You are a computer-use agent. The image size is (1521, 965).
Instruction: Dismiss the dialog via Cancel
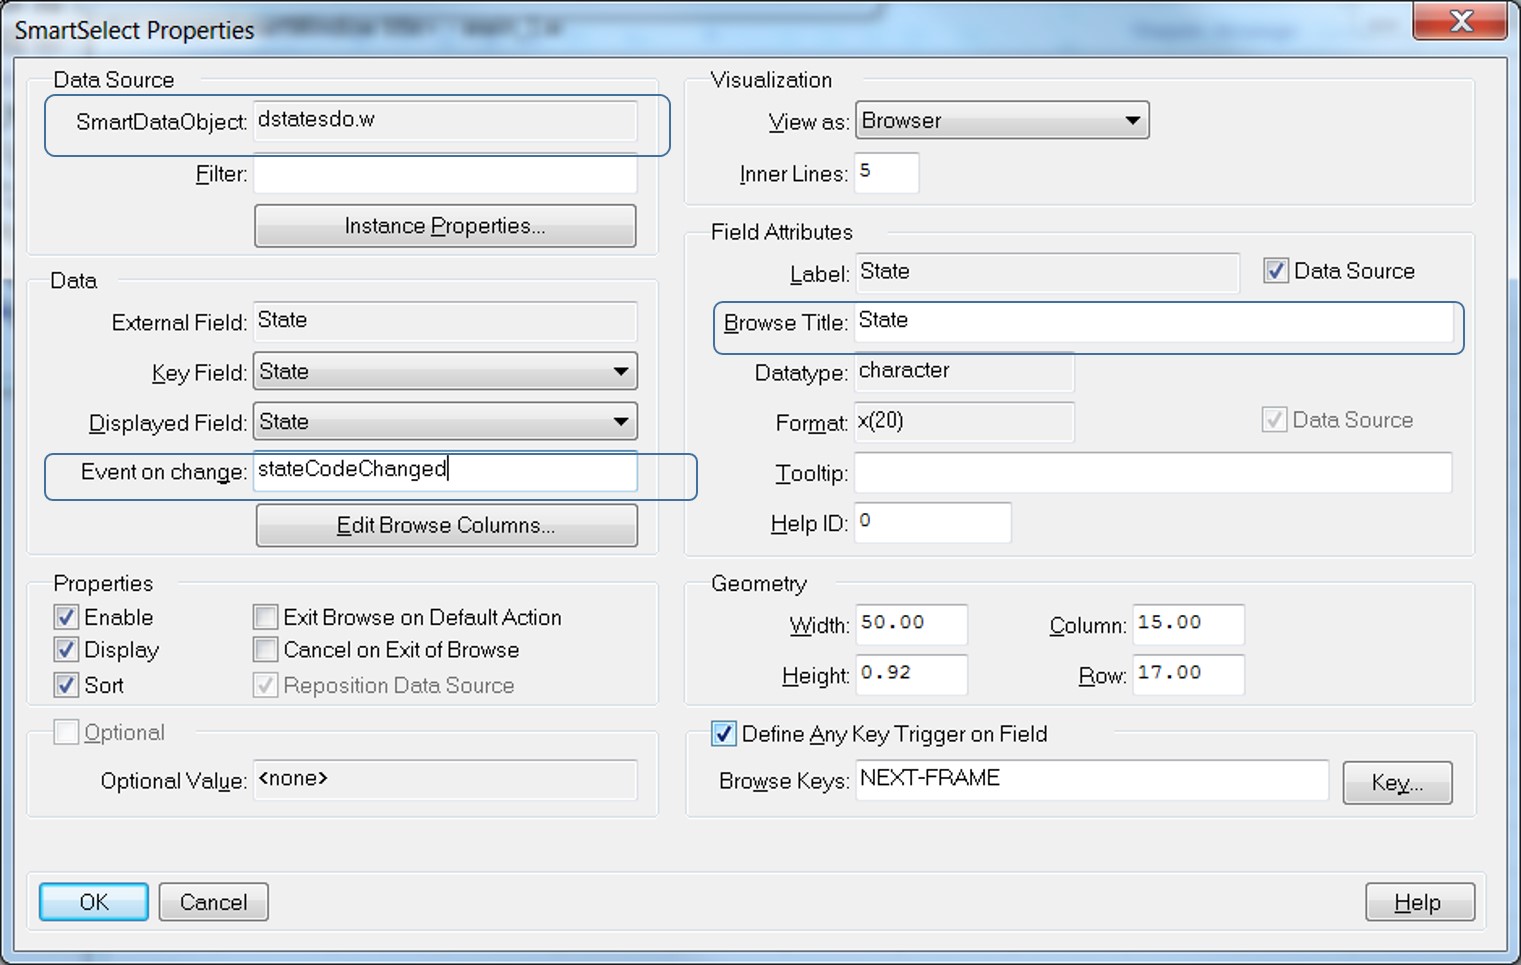[213, 901]
